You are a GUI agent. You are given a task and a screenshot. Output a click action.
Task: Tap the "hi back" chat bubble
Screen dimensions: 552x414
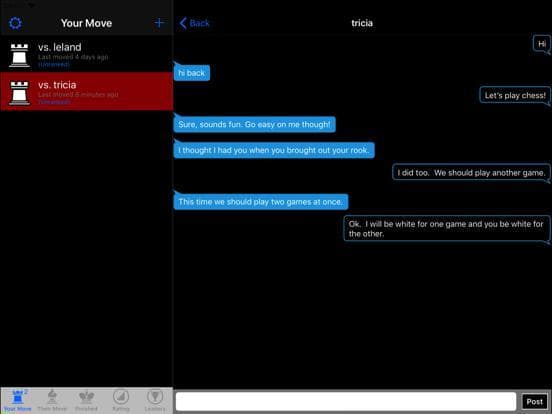click(192, 73)
